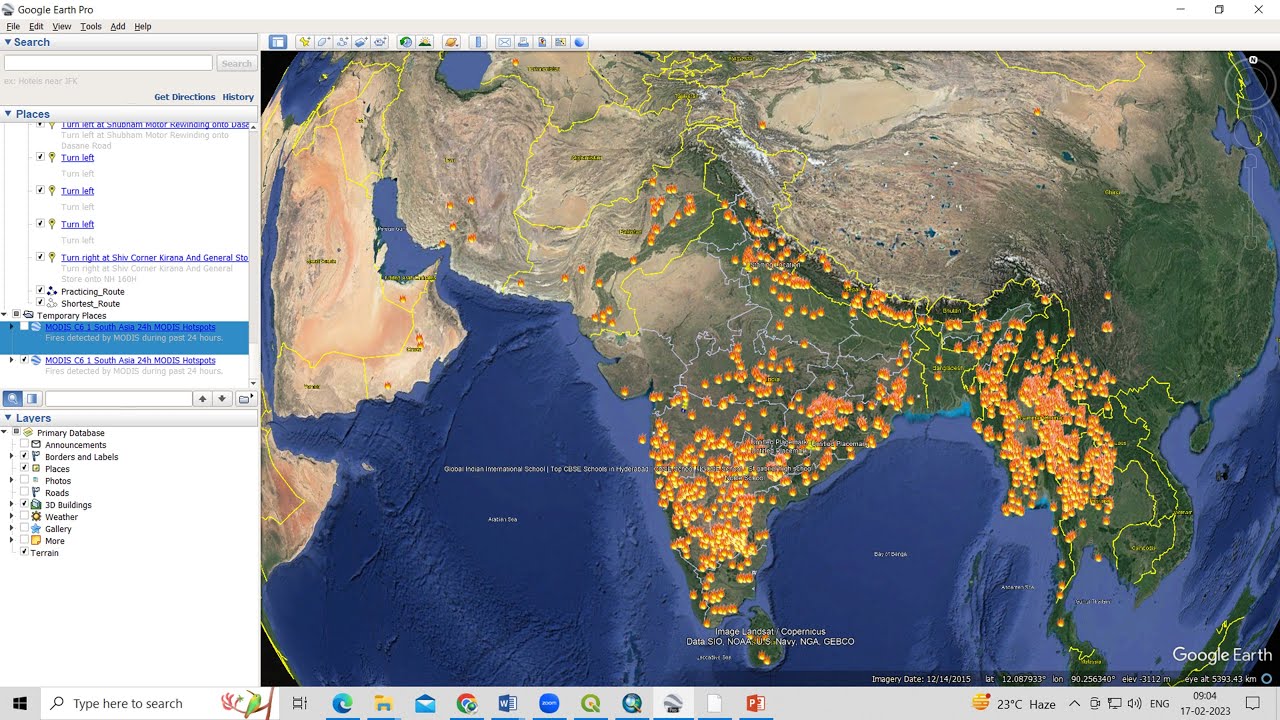Expand the Weather layer node
This screenshot has width=1280, height=720.
point(12,517)
